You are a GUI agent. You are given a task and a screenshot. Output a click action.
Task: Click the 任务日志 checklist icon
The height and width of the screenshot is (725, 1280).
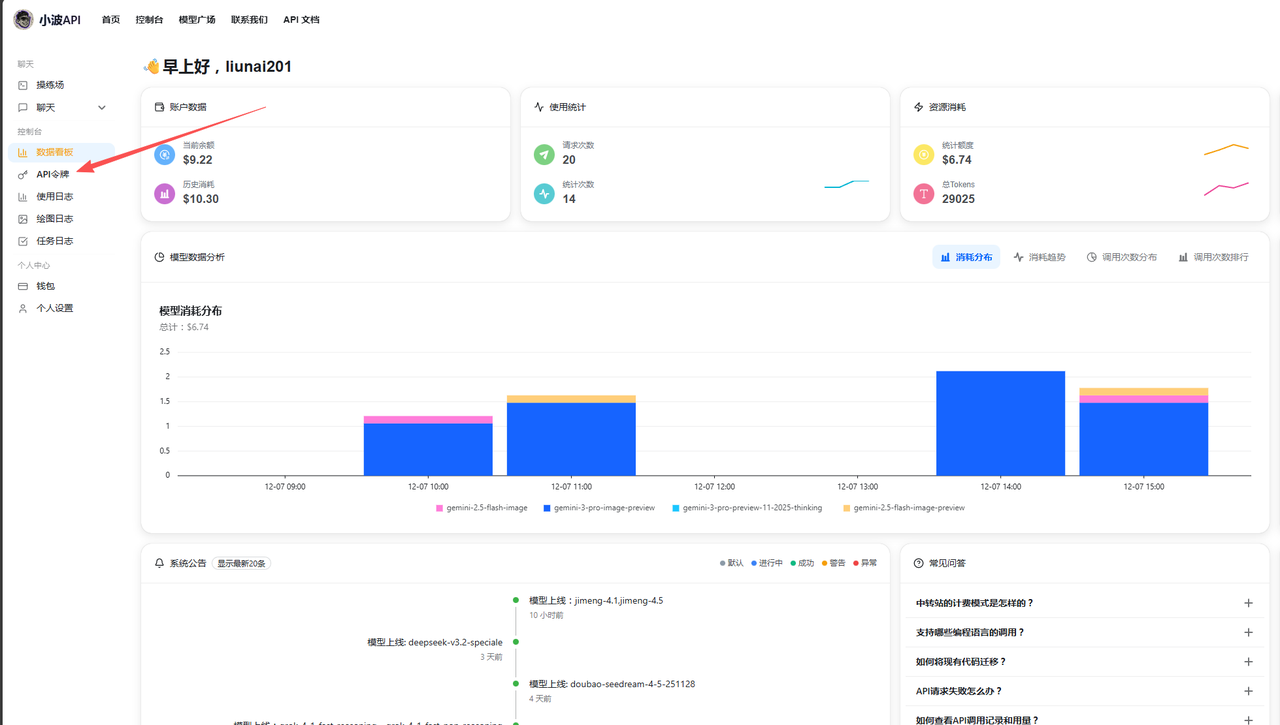[x=23, y=241]
